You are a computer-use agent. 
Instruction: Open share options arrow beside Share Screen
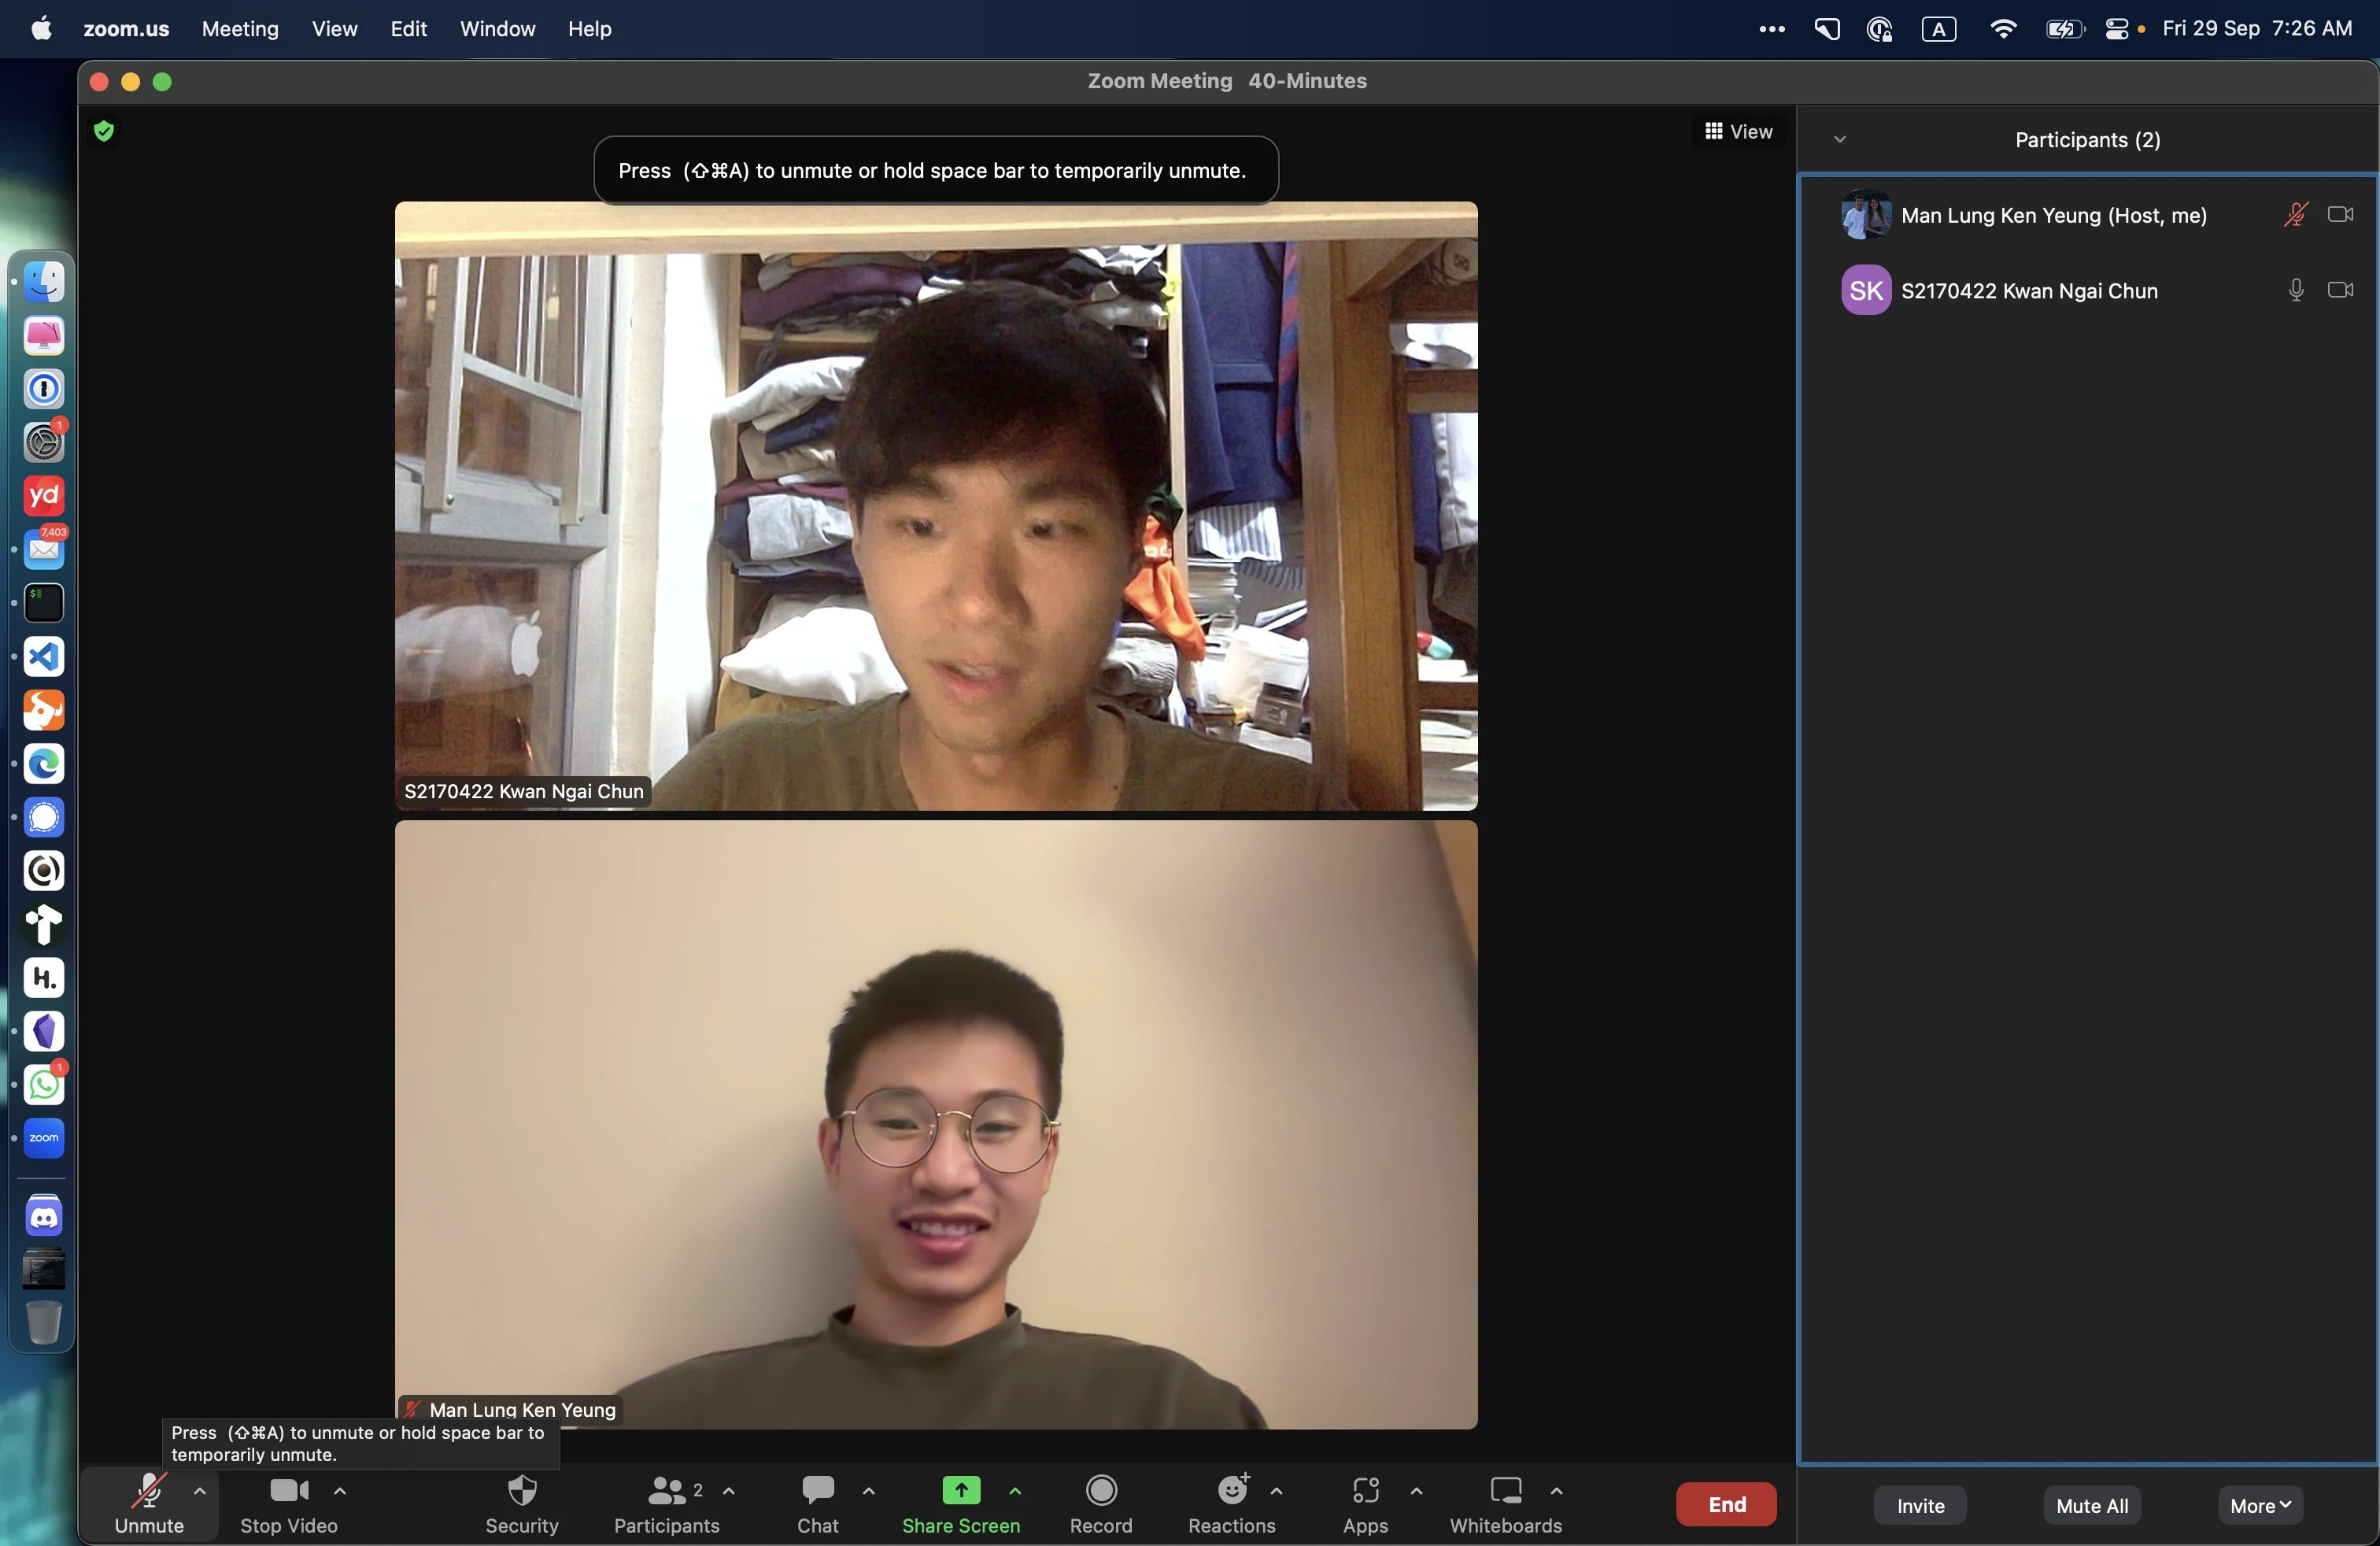pyautogui.click(x=1016, y=1491)
